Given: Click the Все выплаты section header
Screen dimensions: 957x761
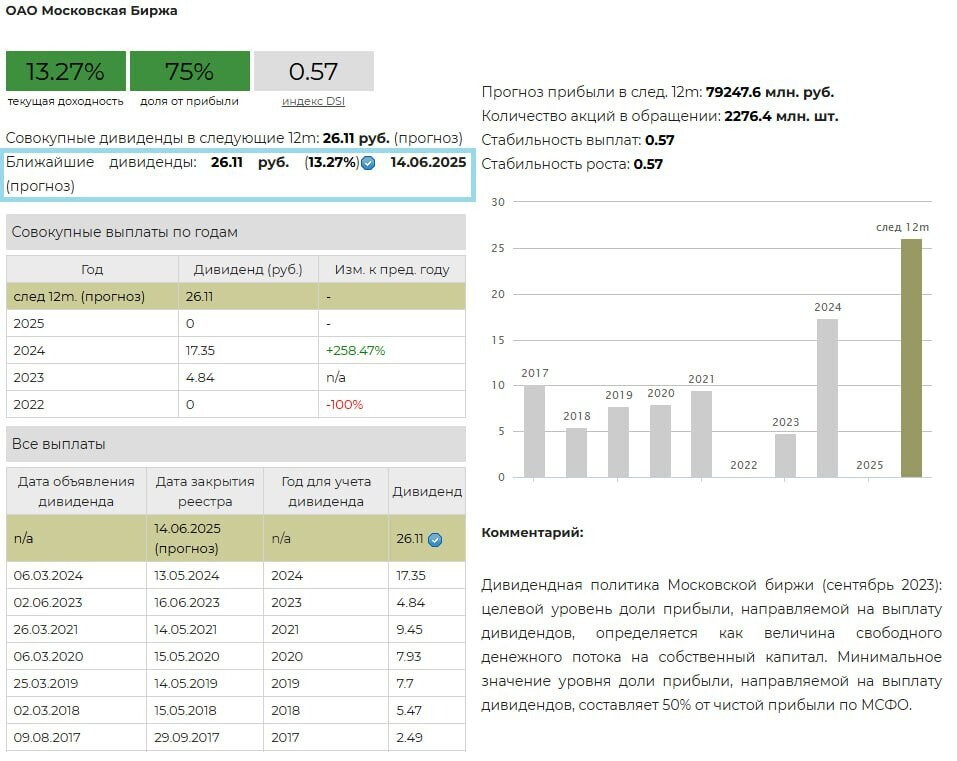Looking at the screenshot, I should 236,444.
